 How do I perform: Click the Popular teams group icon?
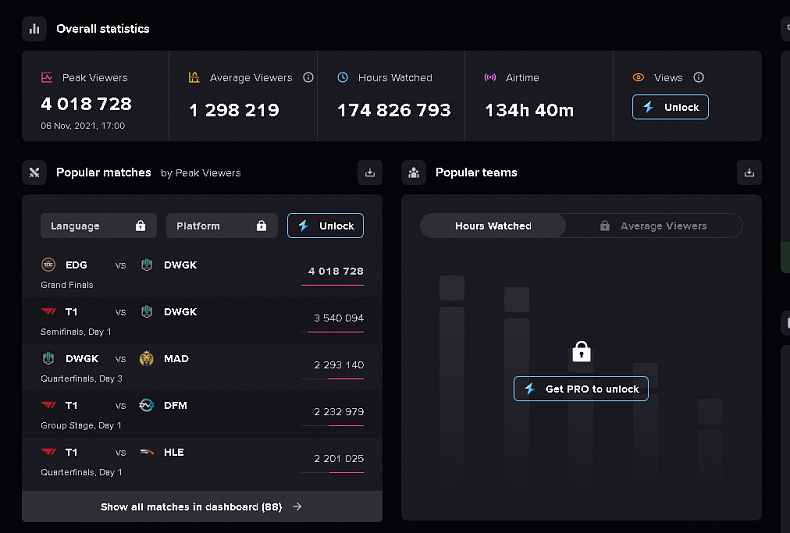(x=414, y=173)
